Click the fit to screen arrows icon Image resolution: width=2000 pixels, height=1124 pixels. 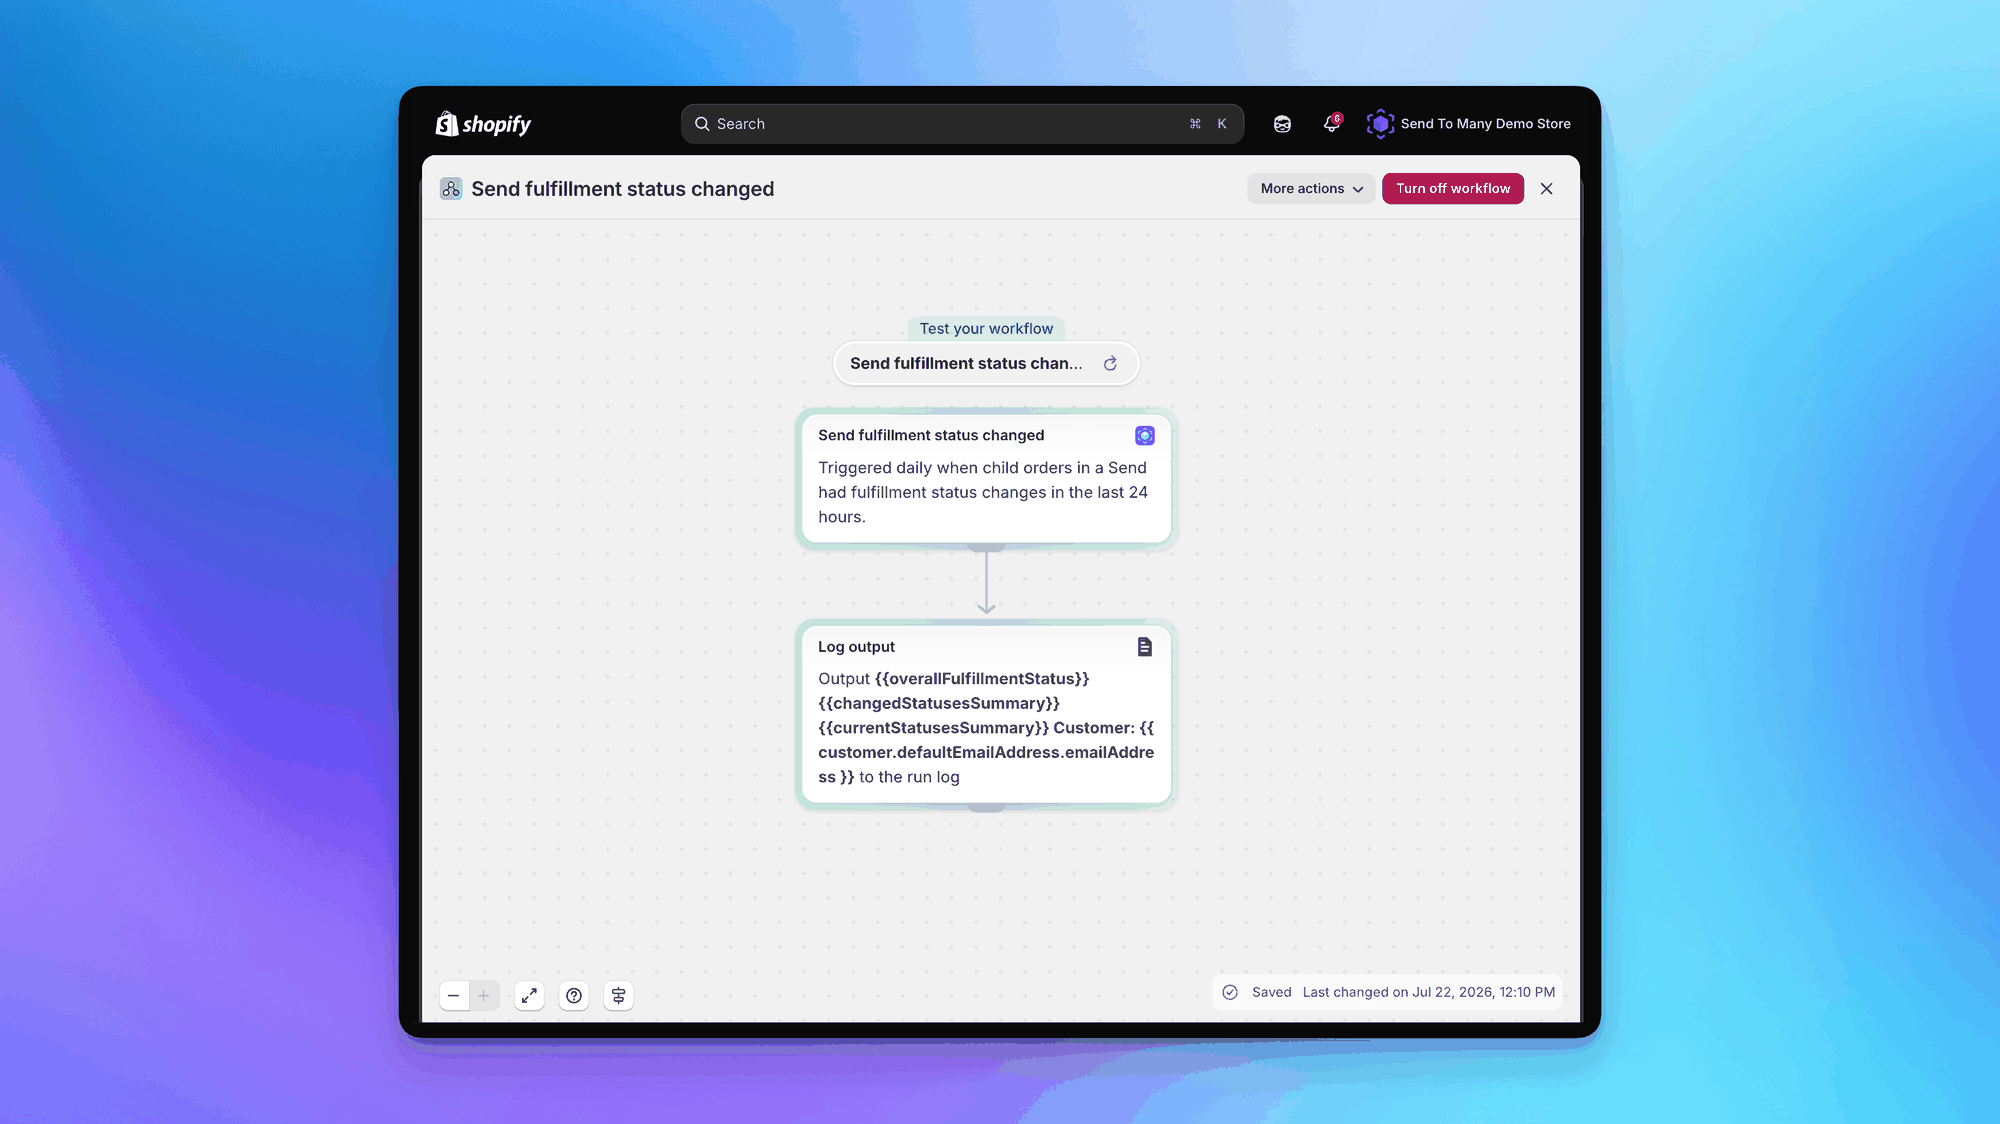click(x=529, y=996)
